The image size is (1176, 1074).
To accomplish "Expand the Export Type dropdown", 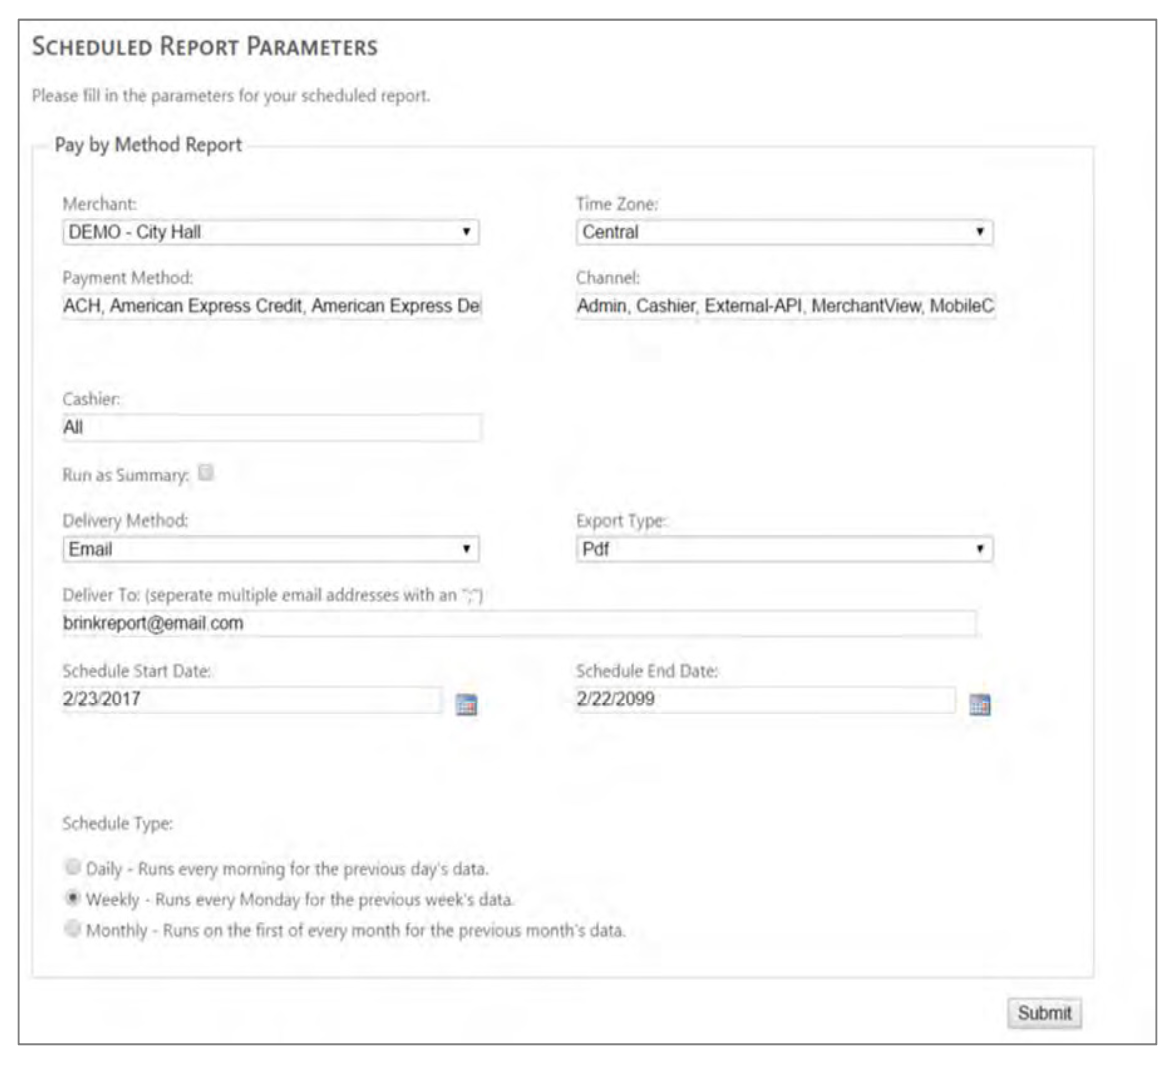I will click(784, 549).
